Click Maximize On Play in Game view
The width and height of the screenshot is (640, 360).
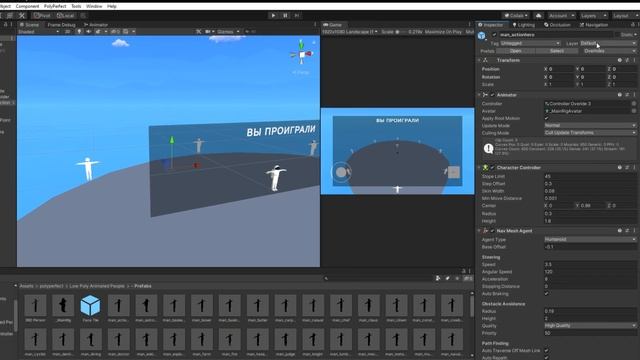pos(443,31)
